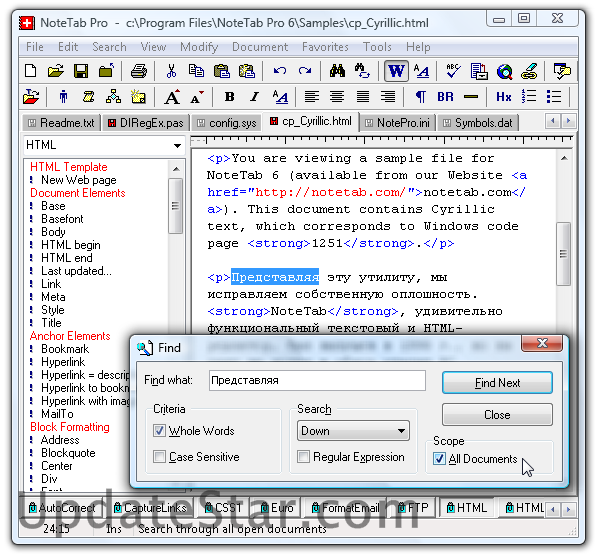Viewport: 599px width, 554px height.
Task: Click the Find Next button
Action: point(497,382)
